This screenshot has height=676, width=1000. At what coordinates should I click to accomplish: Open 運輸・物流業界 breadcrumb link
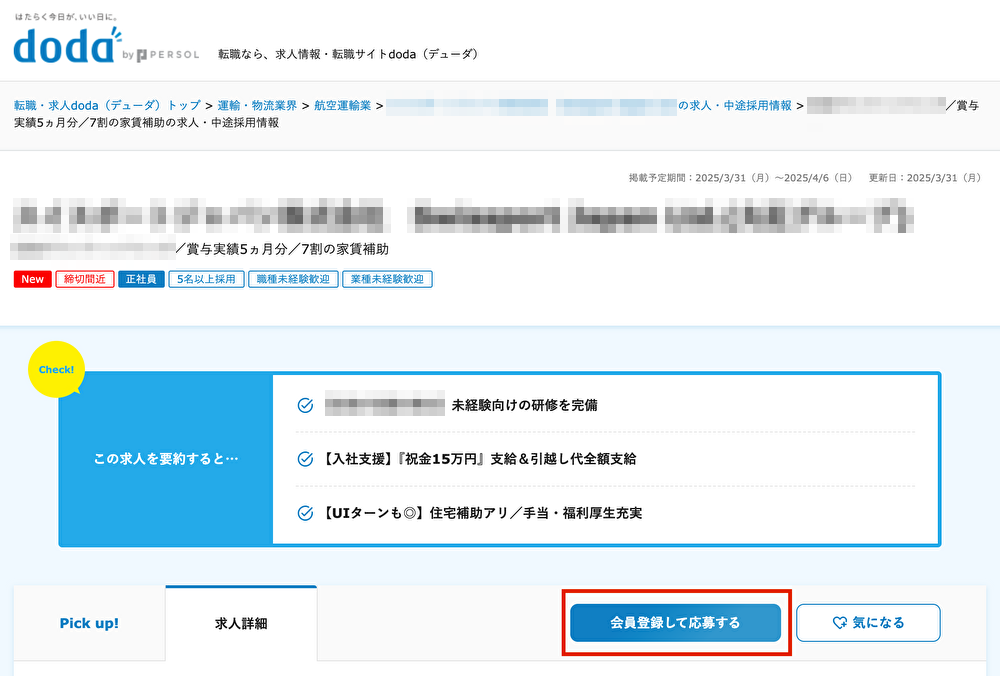point(257,105)
